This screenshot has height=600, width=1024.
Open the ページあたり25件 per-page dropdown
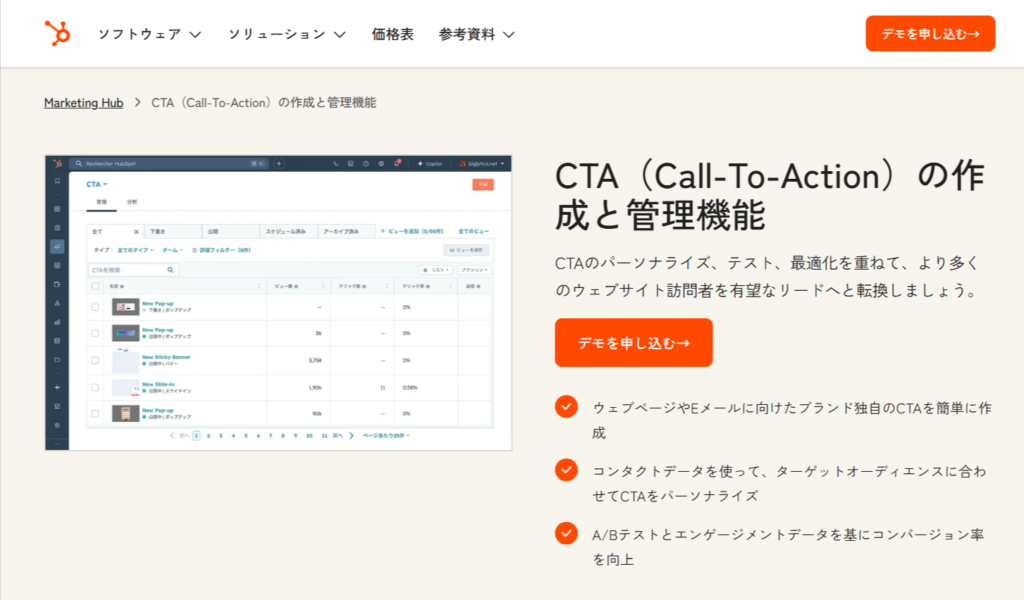coord(386,435)
